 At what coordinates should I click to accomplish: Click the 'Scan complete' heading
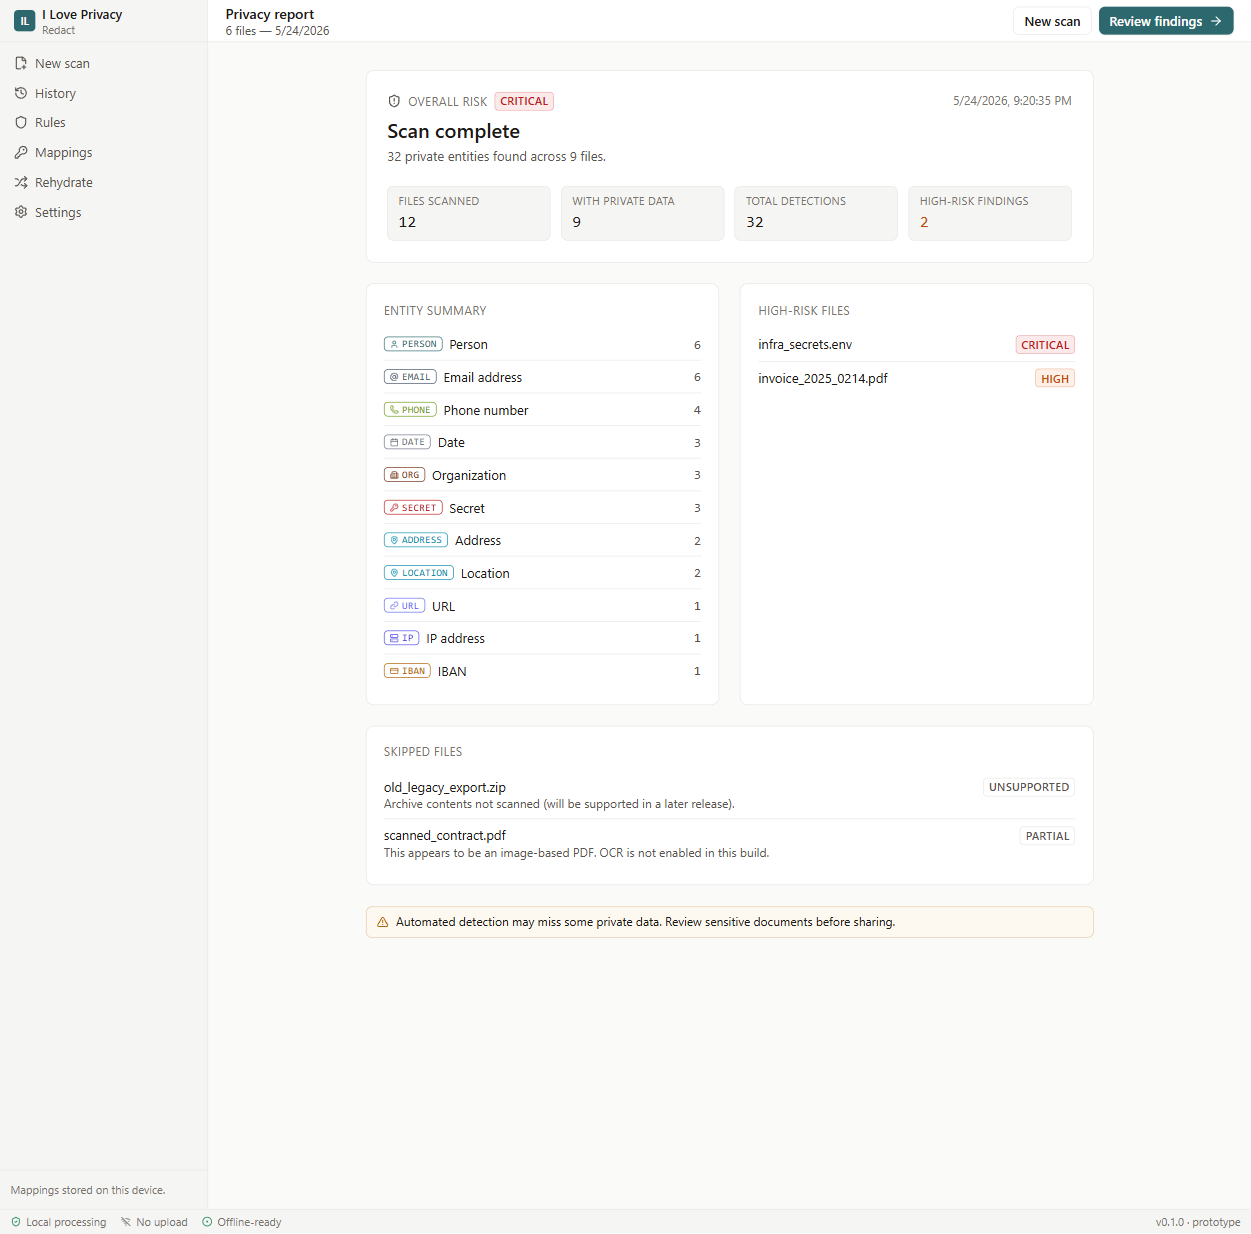[454, 131]
